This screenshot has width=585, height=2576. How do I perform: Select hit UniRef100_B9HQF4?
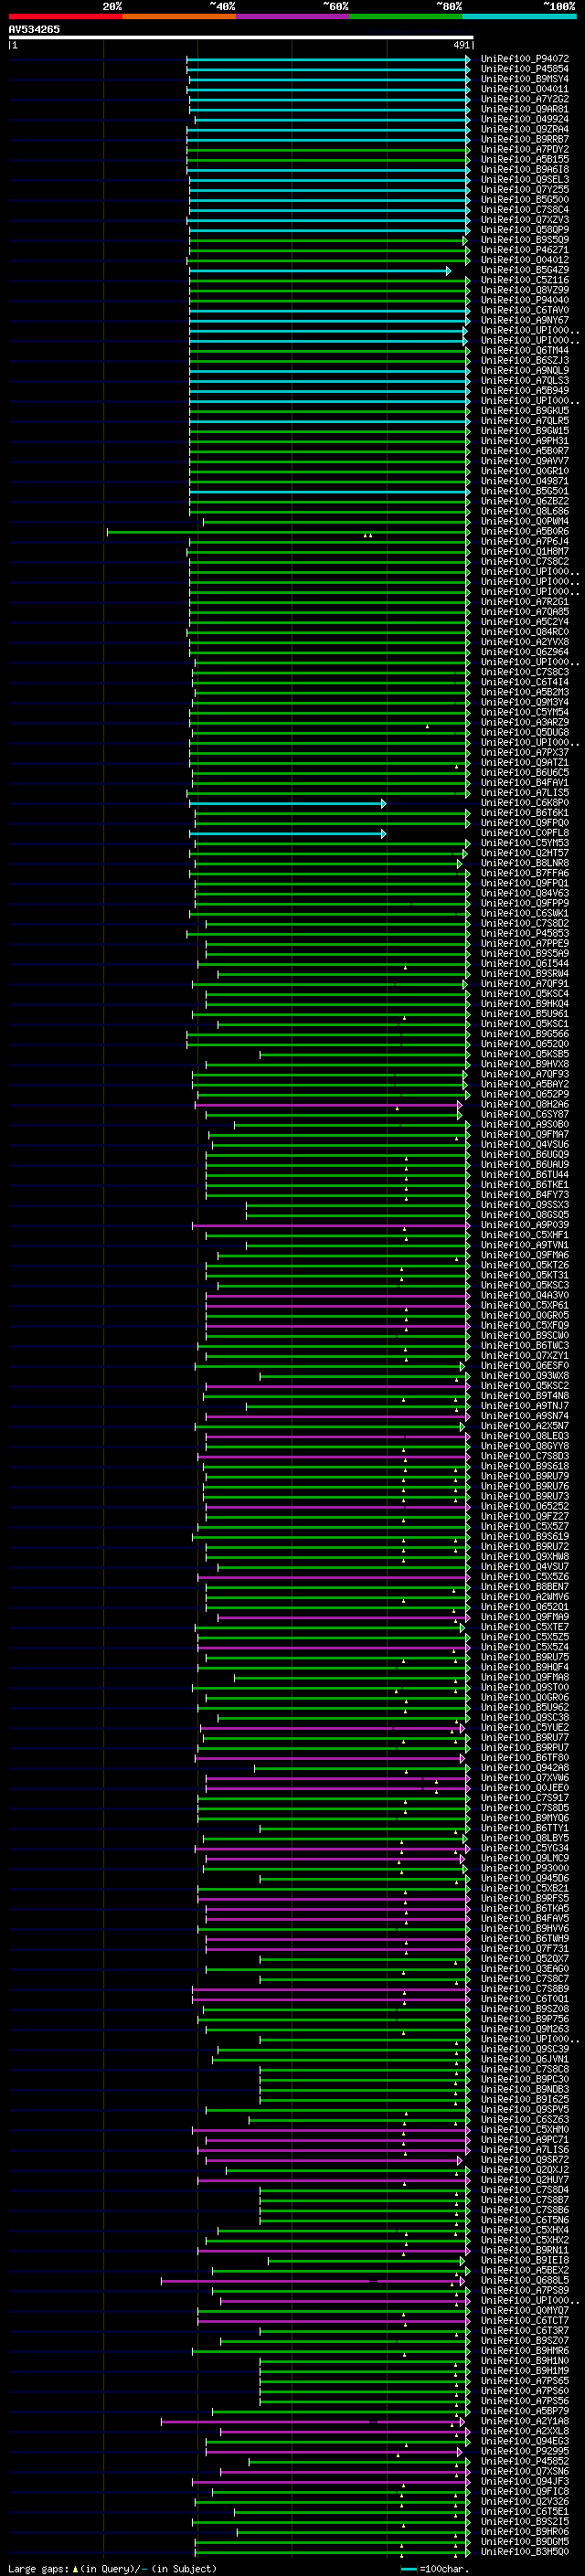tap(524, 1668)
